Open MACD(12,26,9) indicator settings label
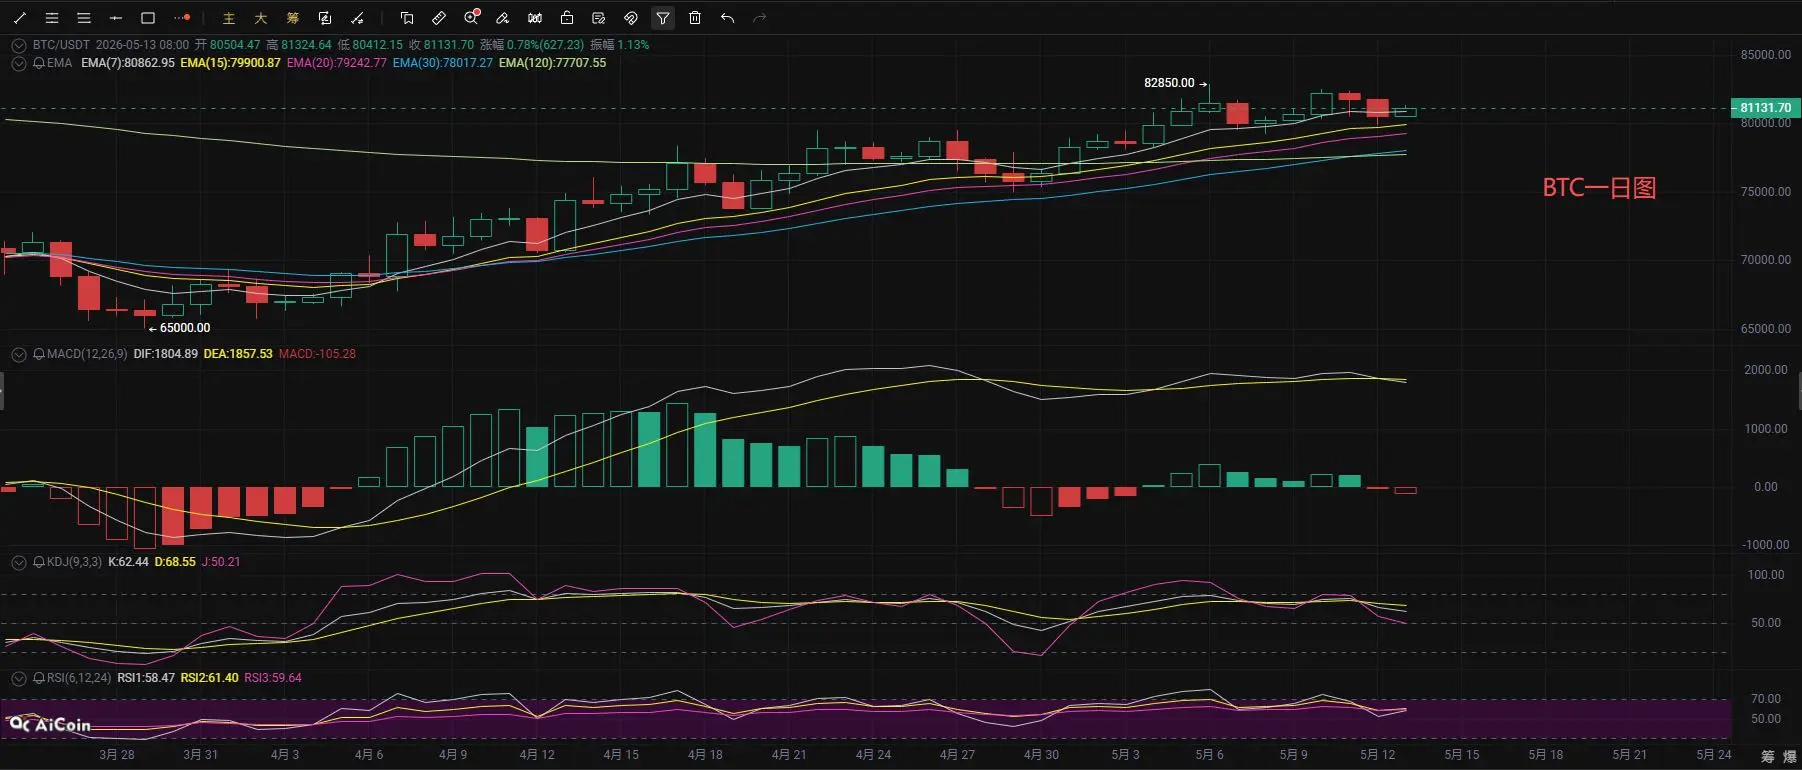This screenshot has width=1802, height=770. 87,354
